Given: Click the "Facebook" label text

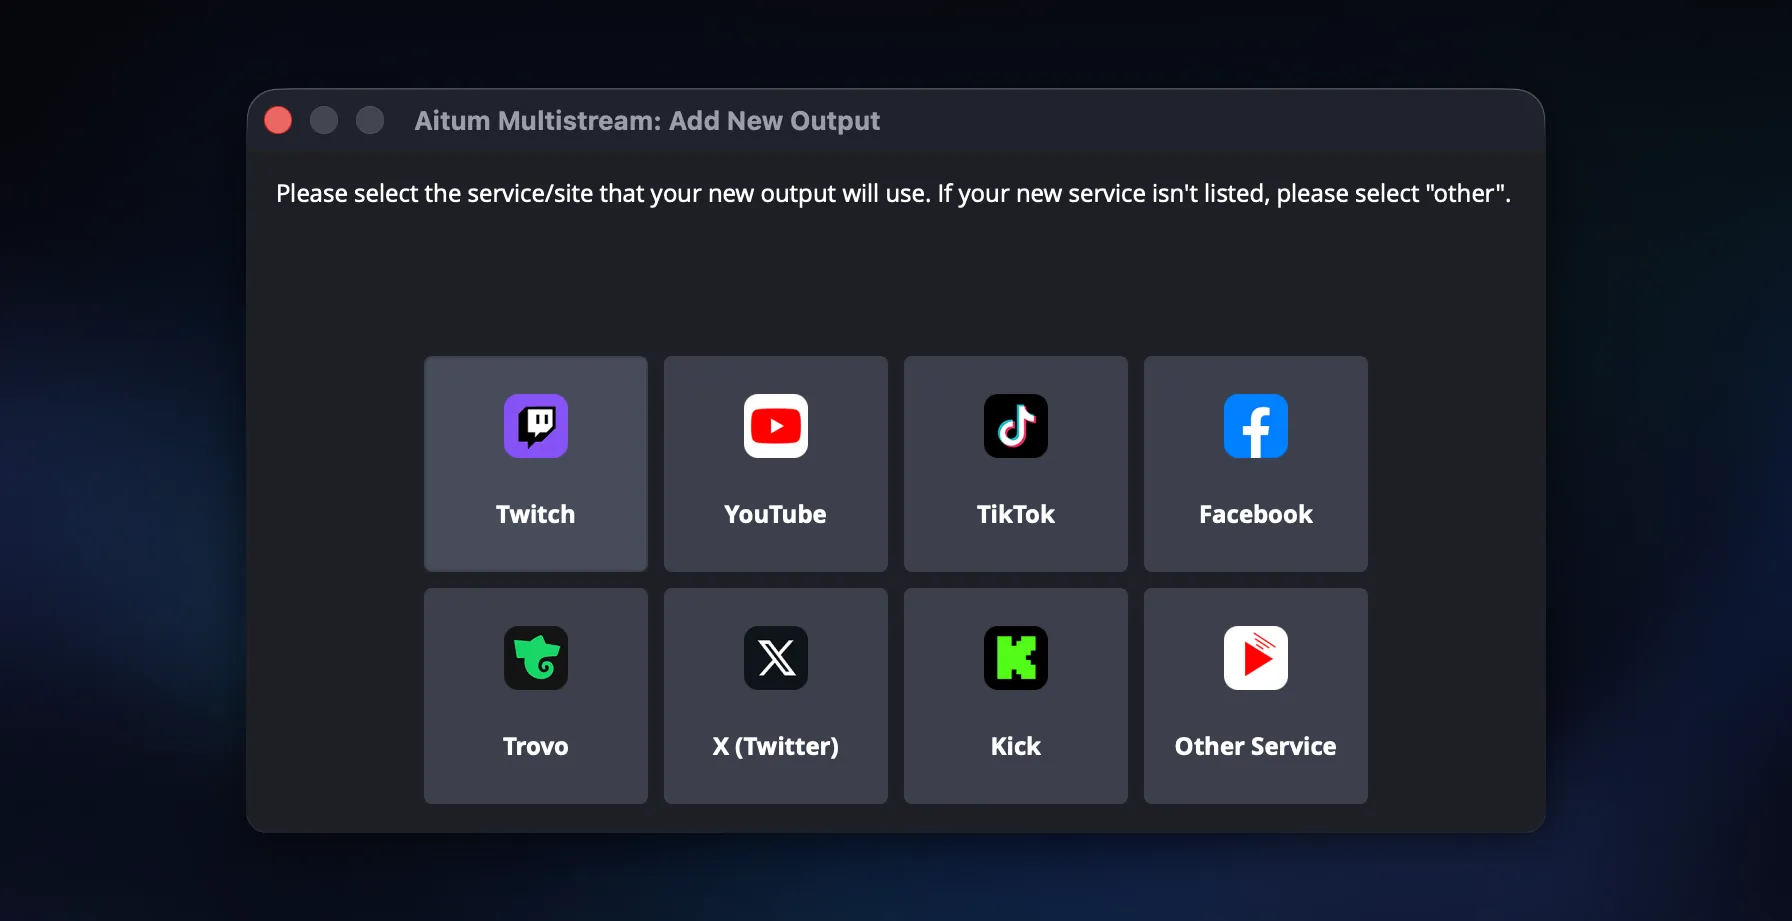Looking at the screenshot, I should click(1256, 514).
